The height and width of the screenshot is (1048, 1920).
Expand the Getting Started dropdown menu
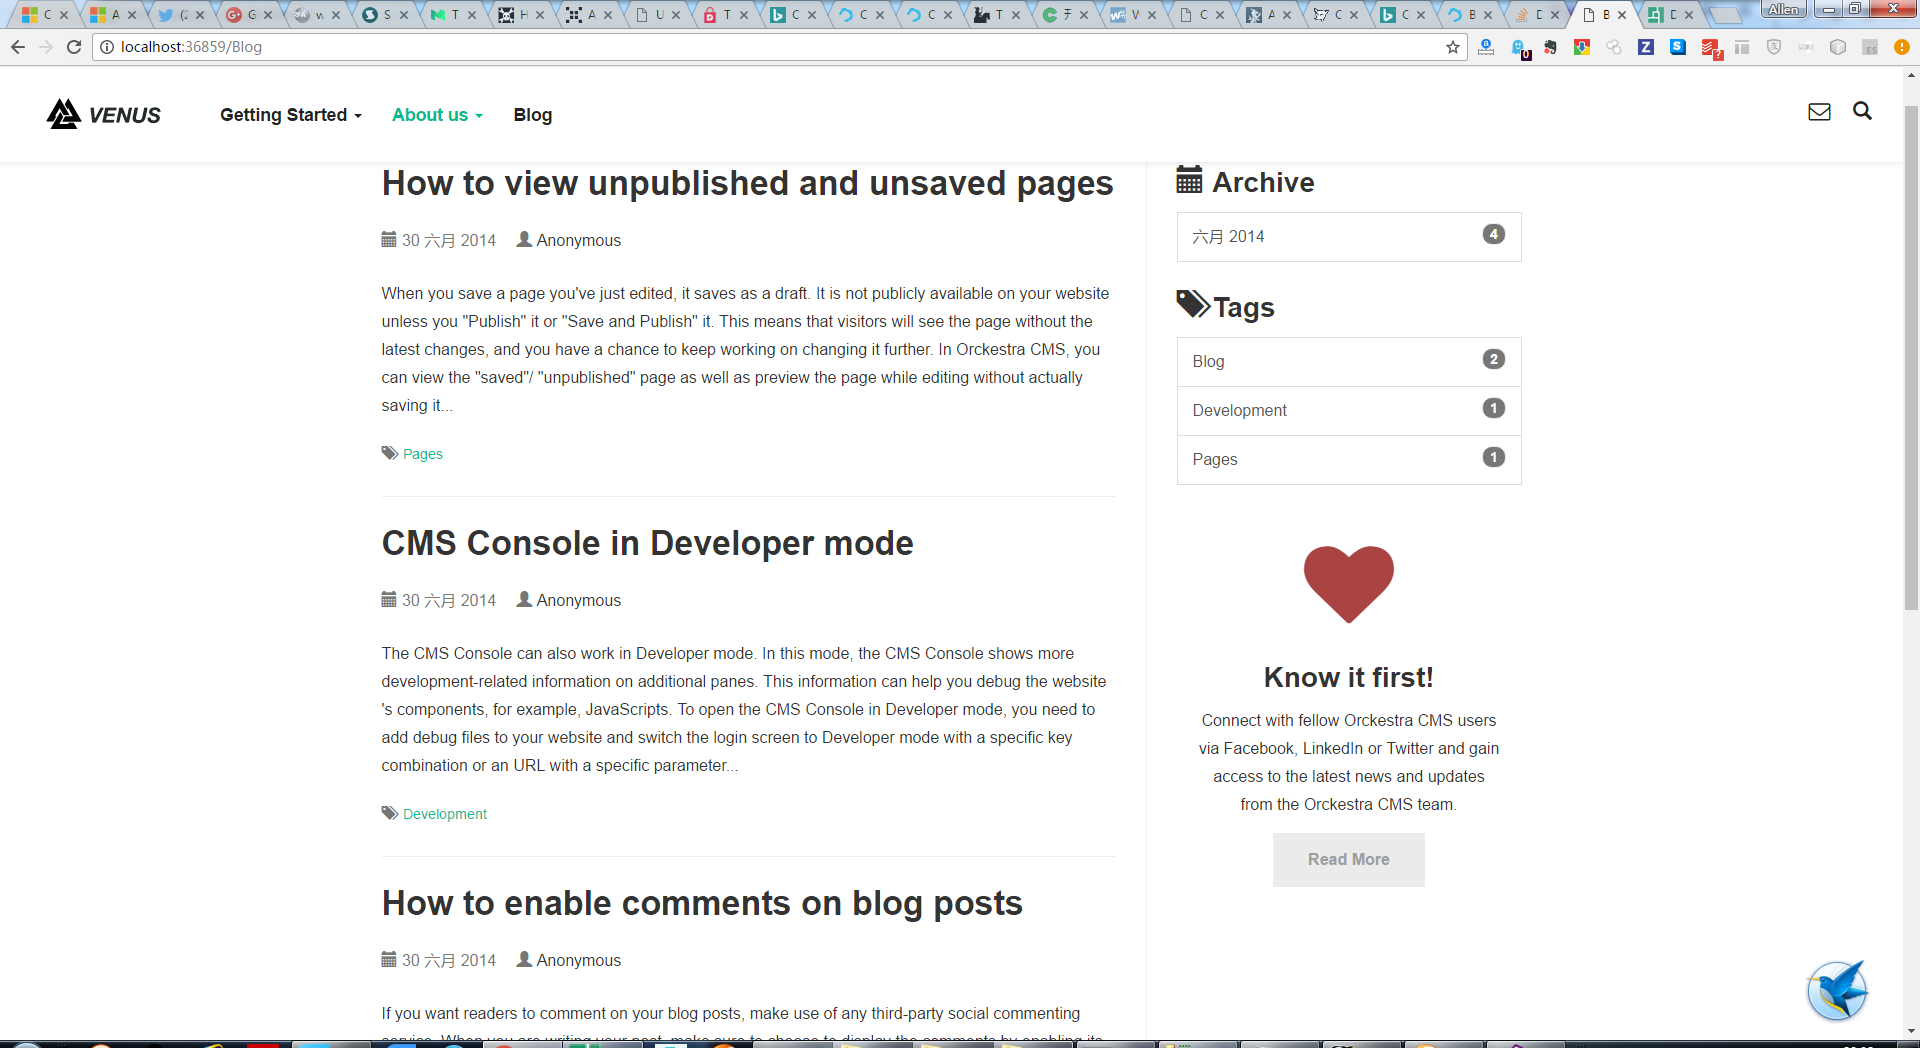click(290, 115)
